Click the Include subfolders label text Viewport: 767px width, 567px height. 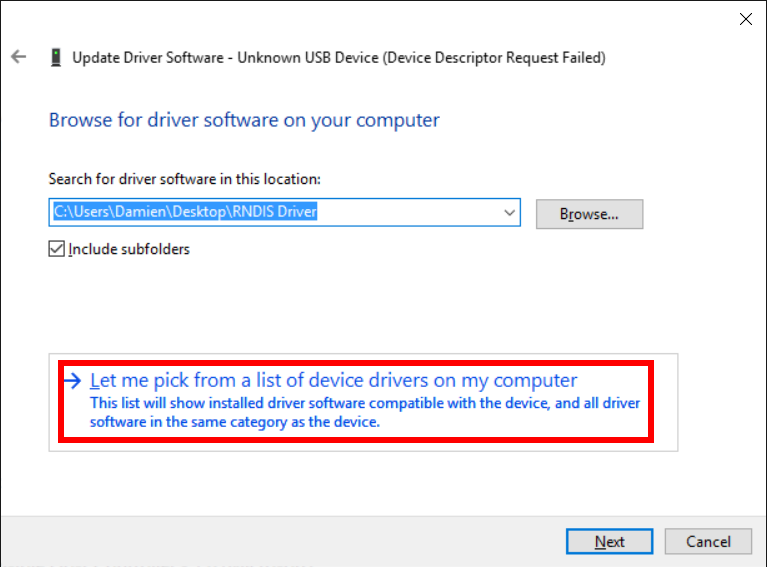(x=128, y=249)
